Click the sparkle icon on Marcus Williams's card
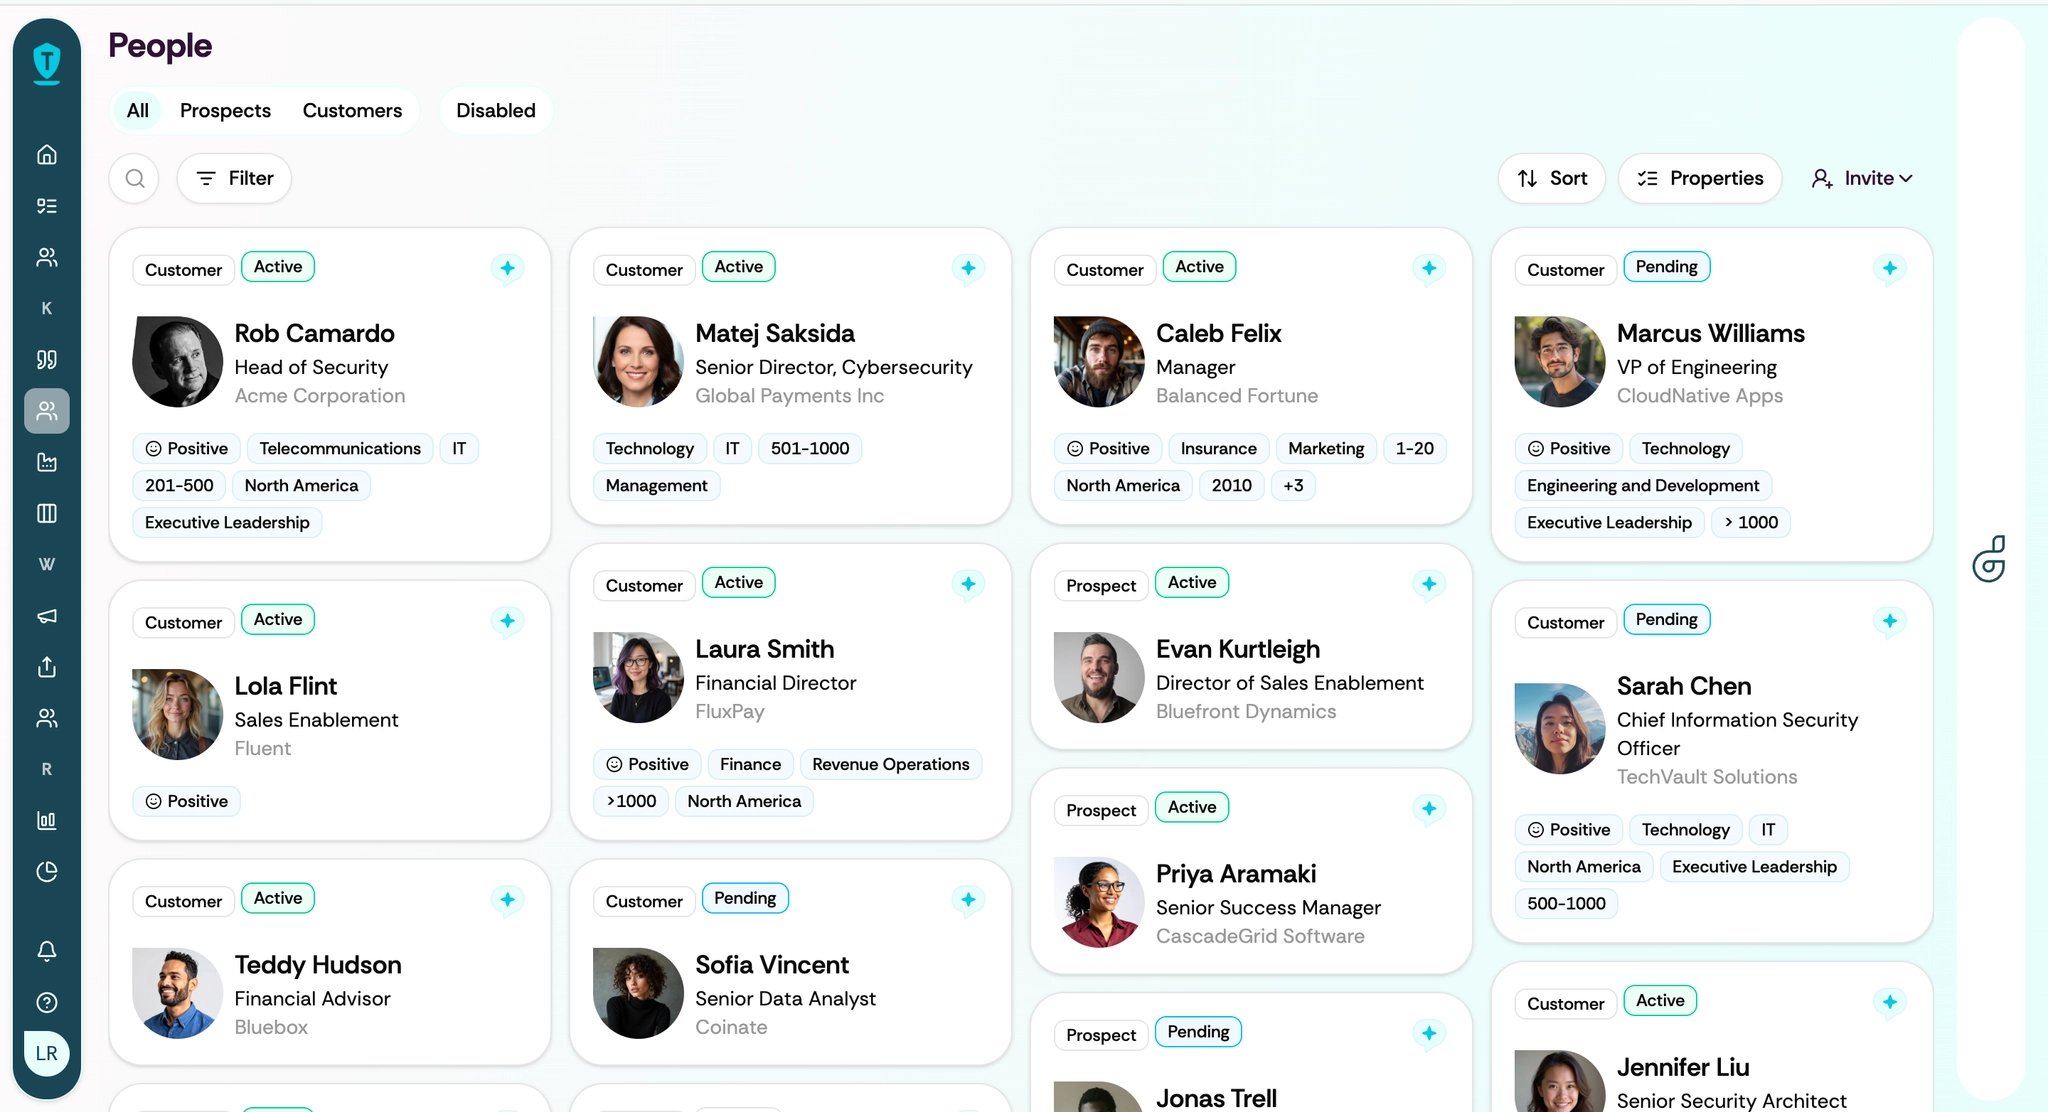 point(1890,268)
